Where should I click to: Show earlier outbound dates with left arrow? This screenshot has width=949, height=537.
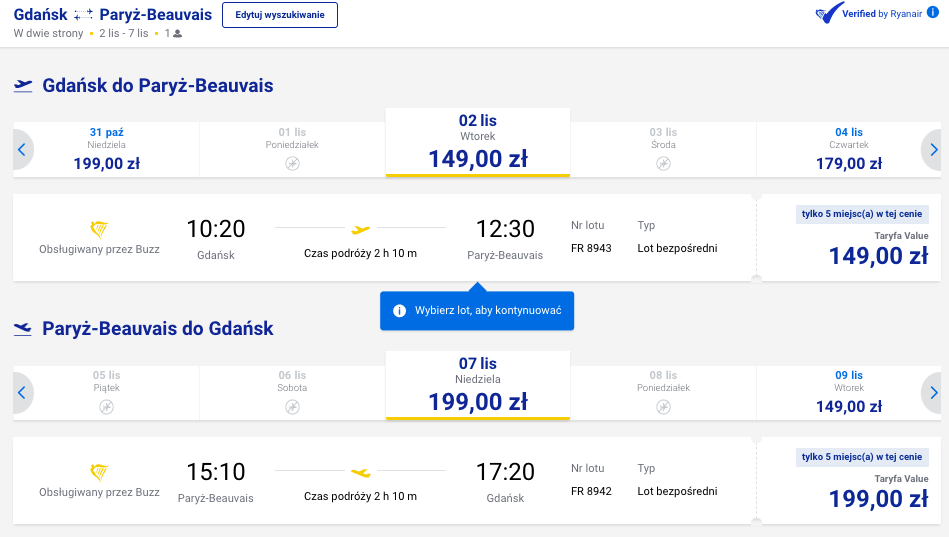tap(22, 150)
